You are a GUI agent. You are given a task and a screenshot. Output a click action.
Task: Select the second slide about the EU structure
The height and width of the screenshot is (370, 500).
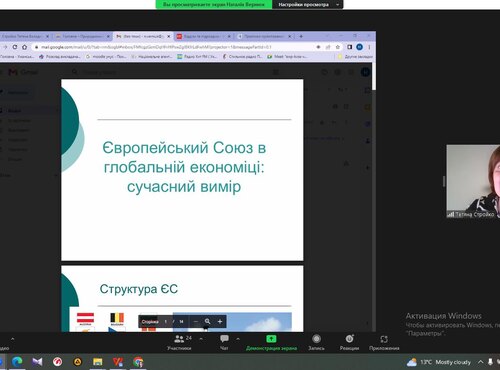point(182,299)
